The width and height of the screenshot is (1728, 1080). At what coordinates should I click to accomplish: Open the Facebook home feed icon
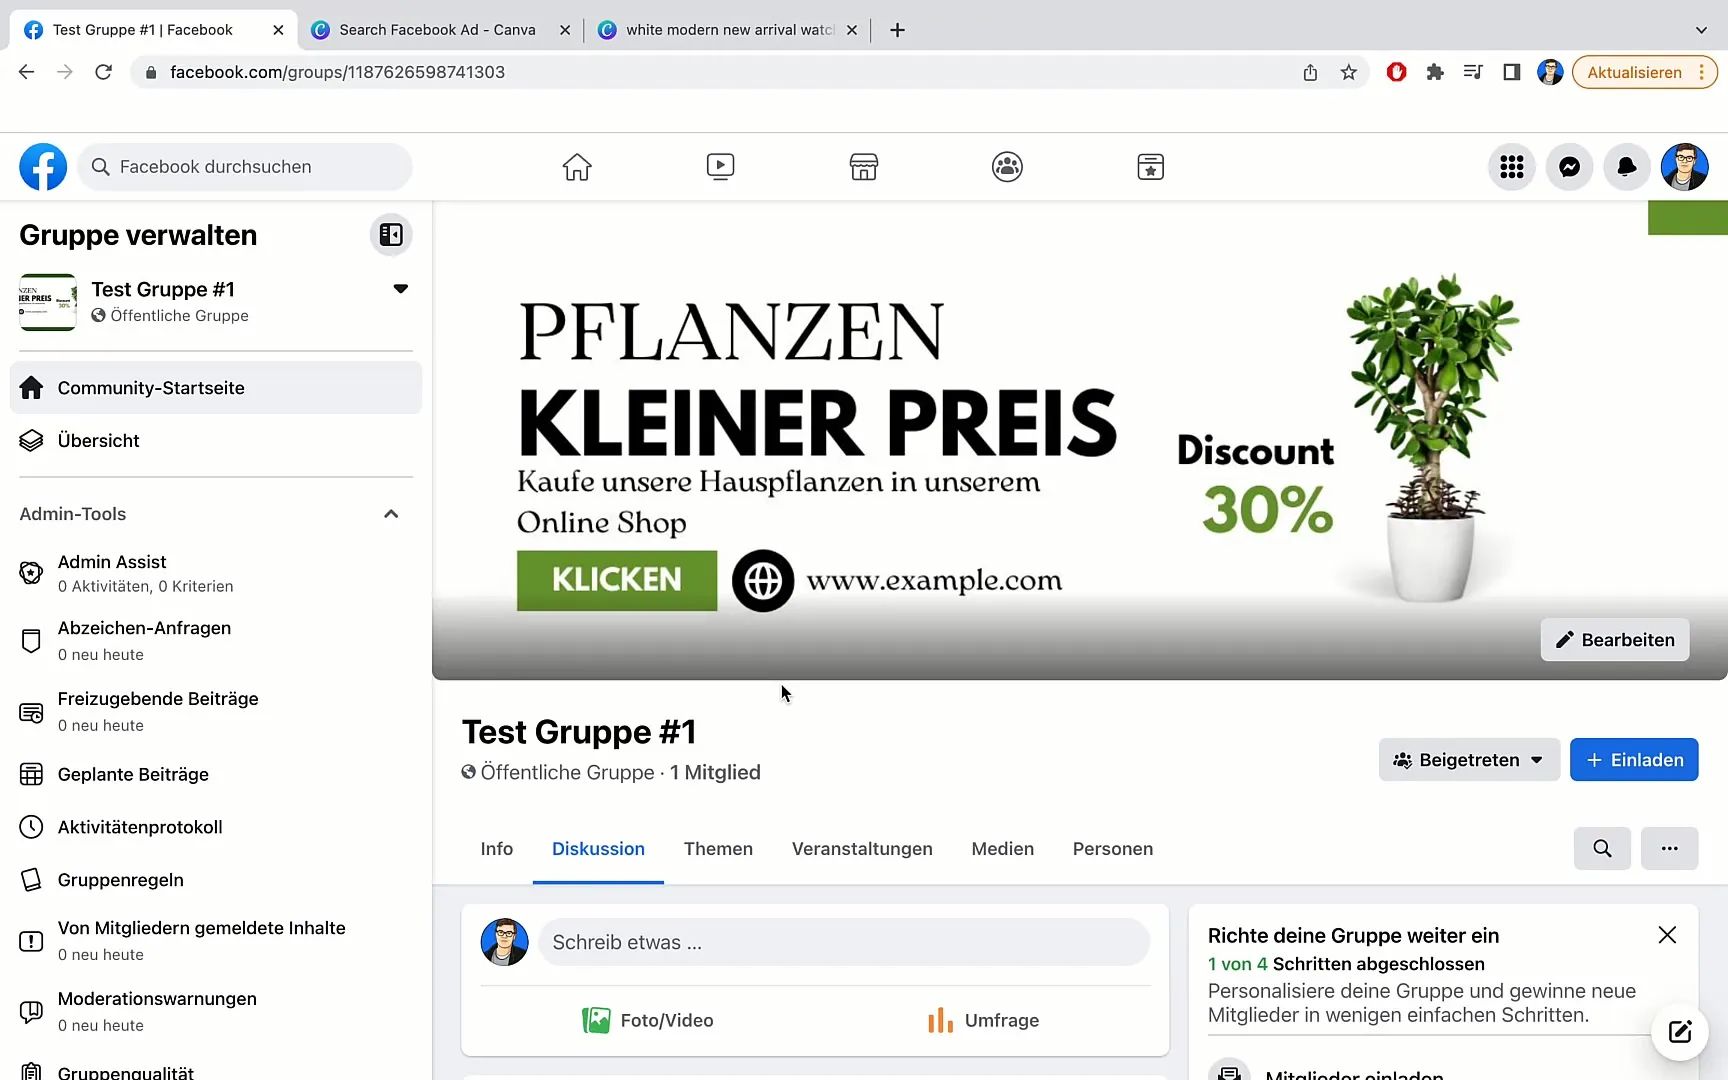577,167
